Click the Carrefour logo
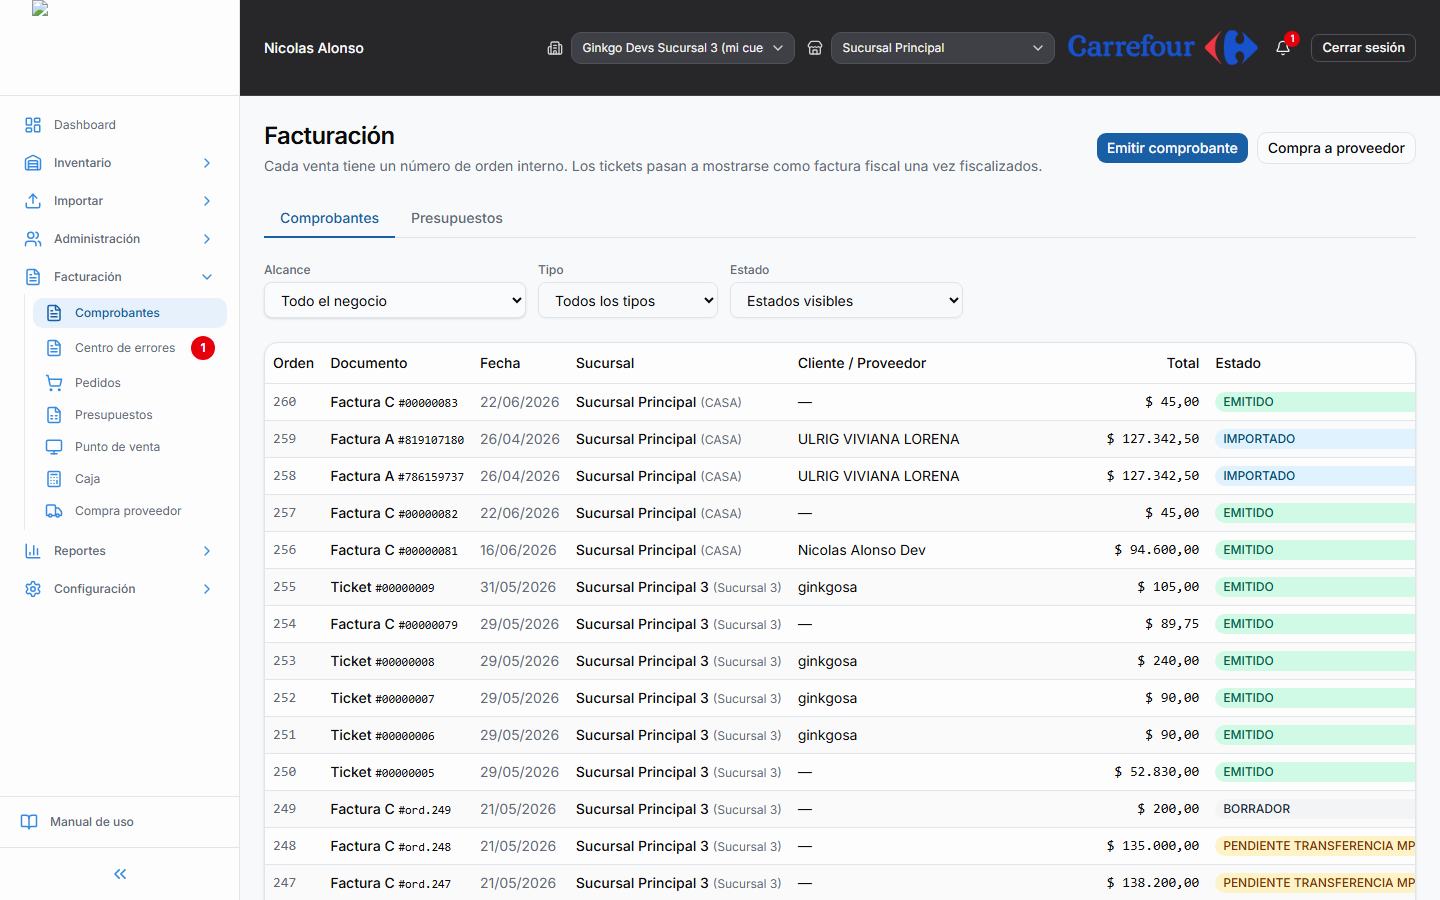Image resolution: width=1440 pixels, height=900 pixels. click(1162, 47)
